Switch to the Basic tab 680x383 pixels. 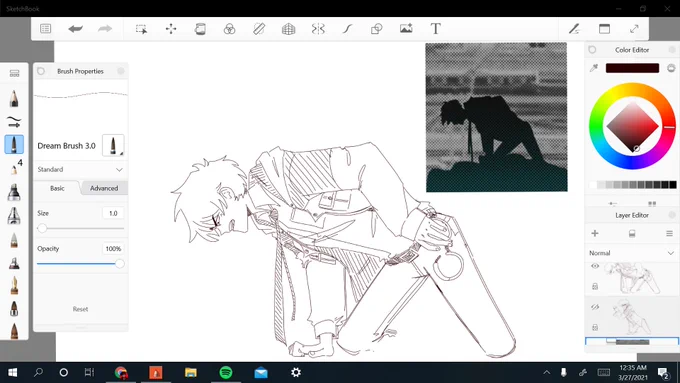point(57,188)
